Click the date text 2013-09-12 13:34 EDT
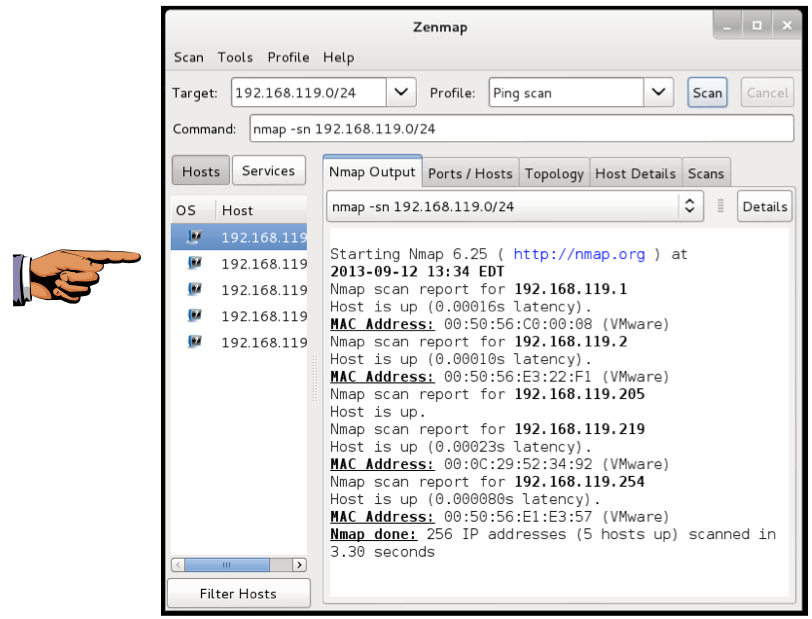Viewport: 812px width, 619px height. tap(417, 271)
